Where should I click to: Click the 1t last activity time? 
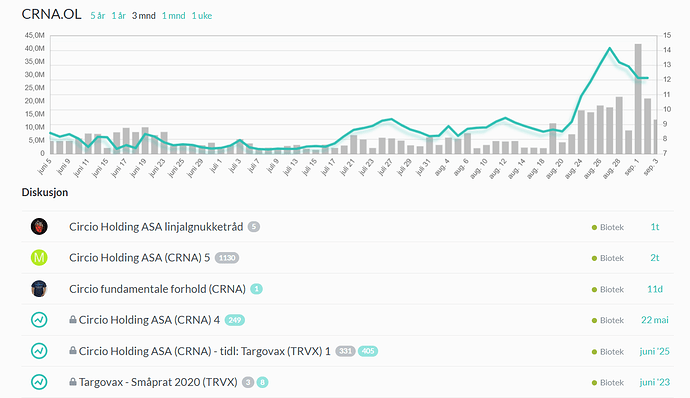click(x=655, y=227)
